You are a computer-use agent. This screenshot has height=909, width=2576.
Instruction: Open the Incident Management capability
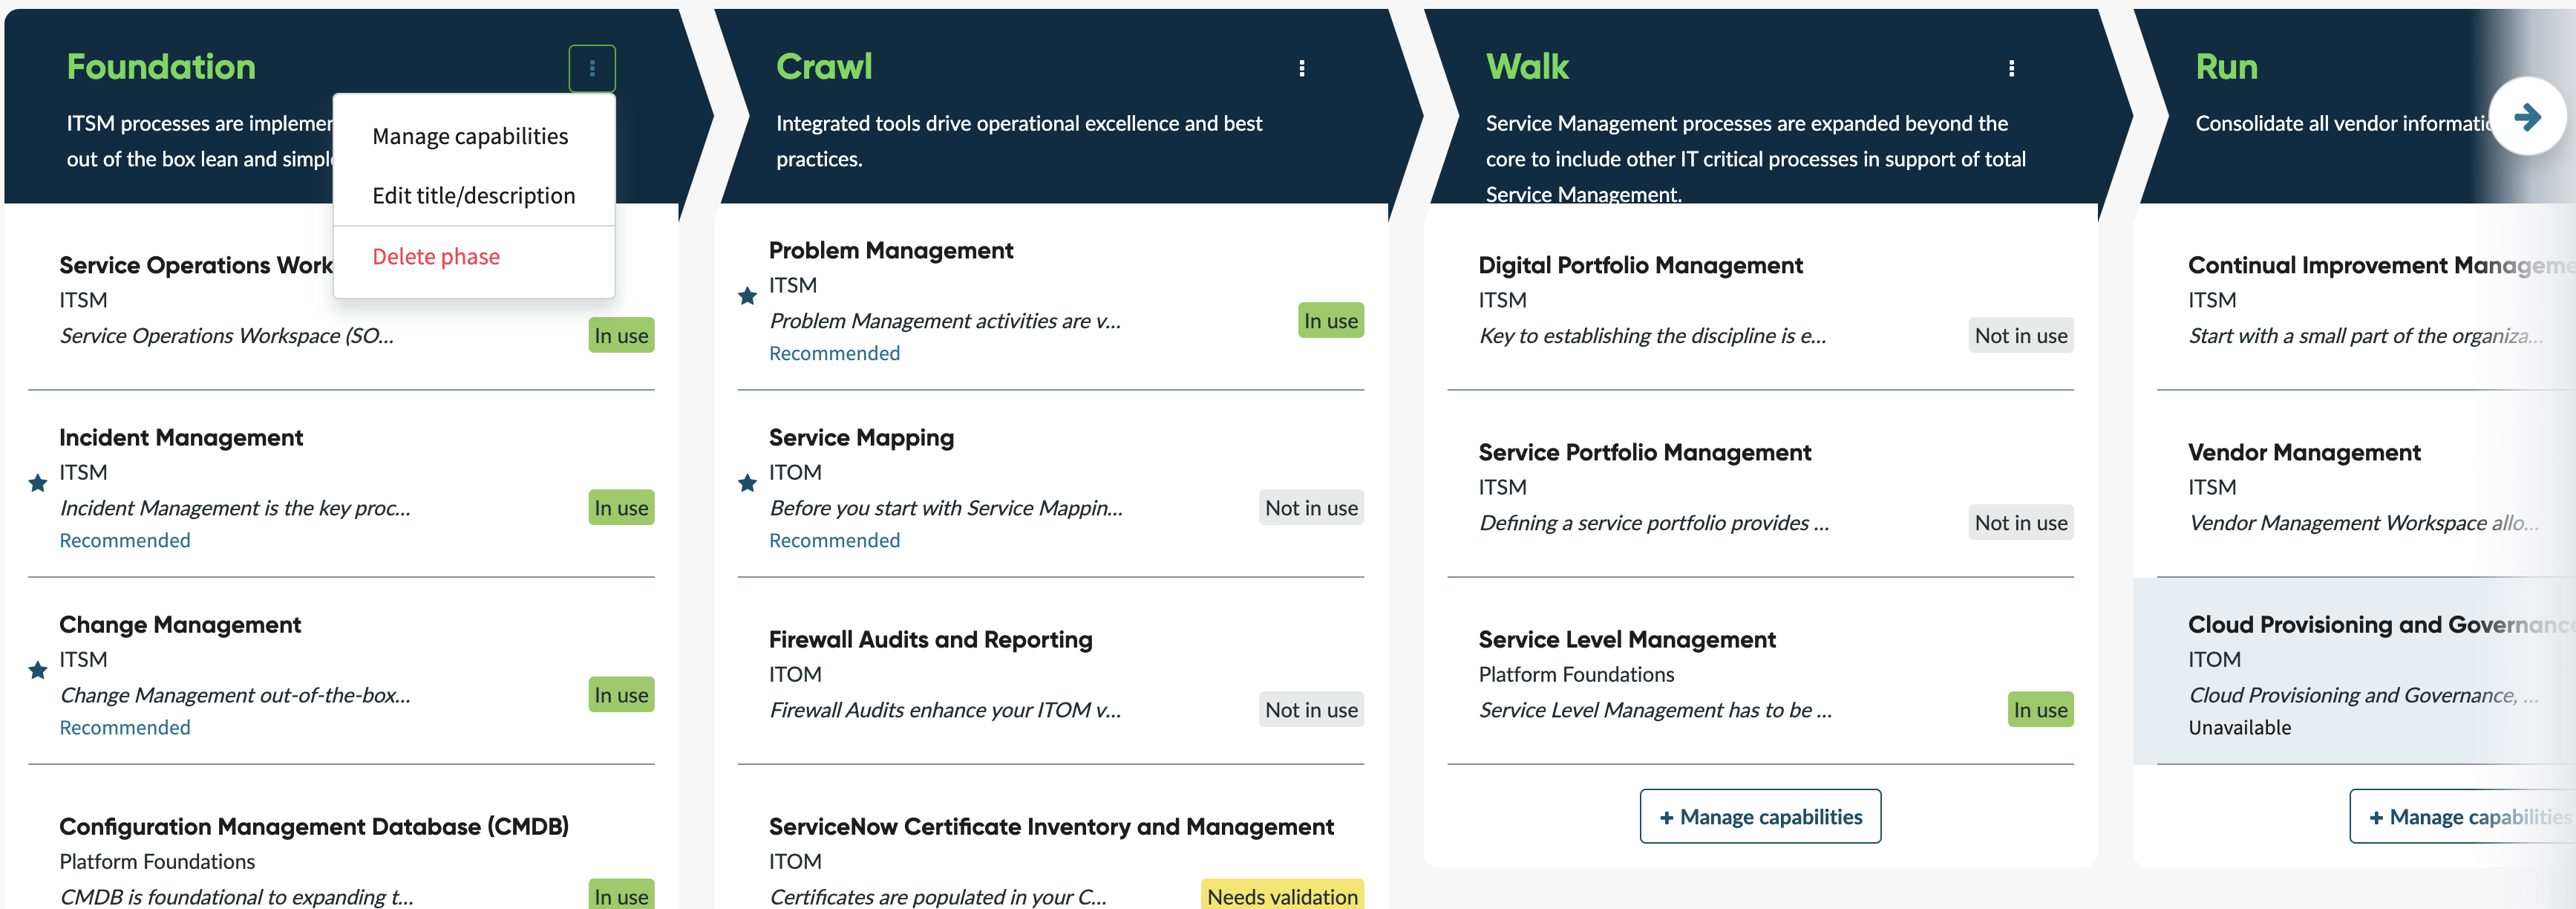coord(181,438)
